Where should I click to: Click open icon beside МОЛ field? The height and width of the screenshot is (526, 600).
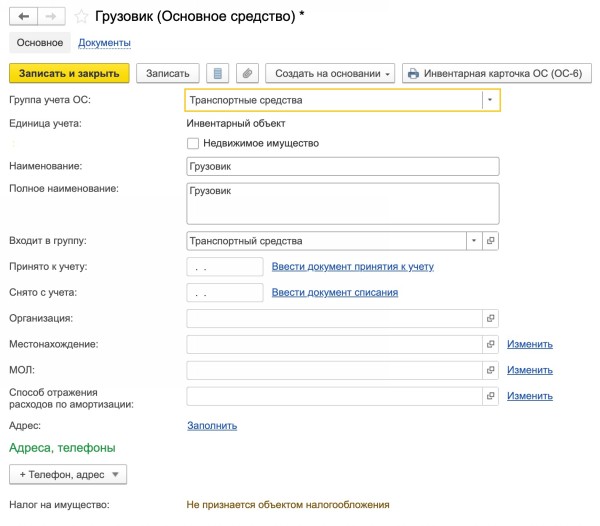click(491, 370)
